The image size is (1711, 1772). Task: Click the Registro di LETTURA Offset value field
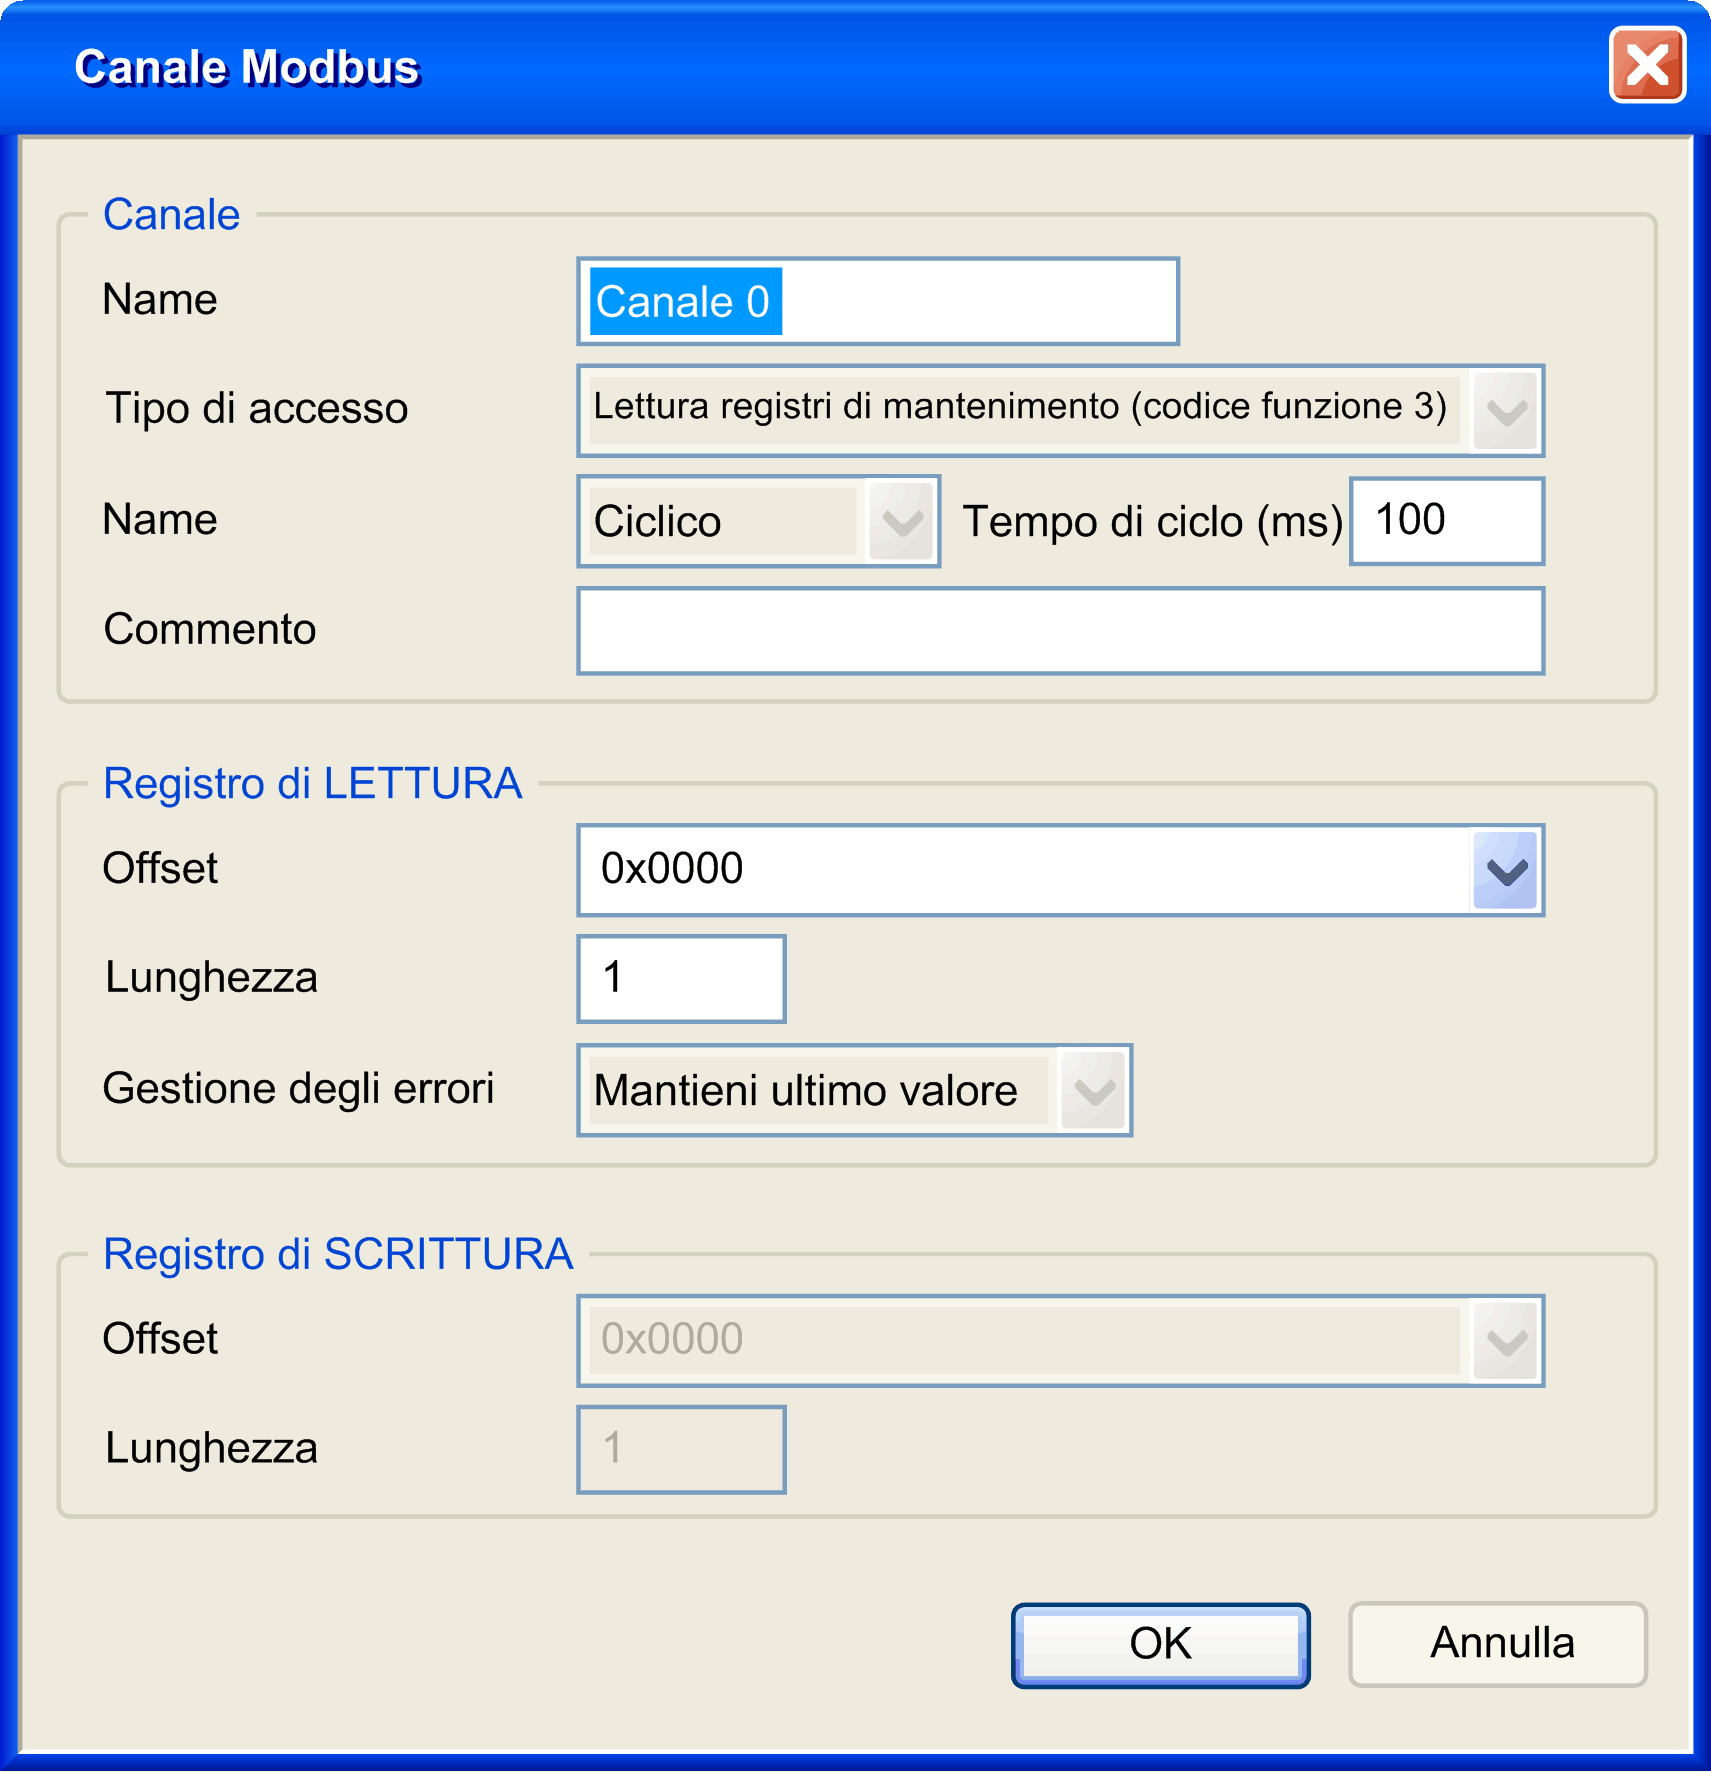(1020, 869)
